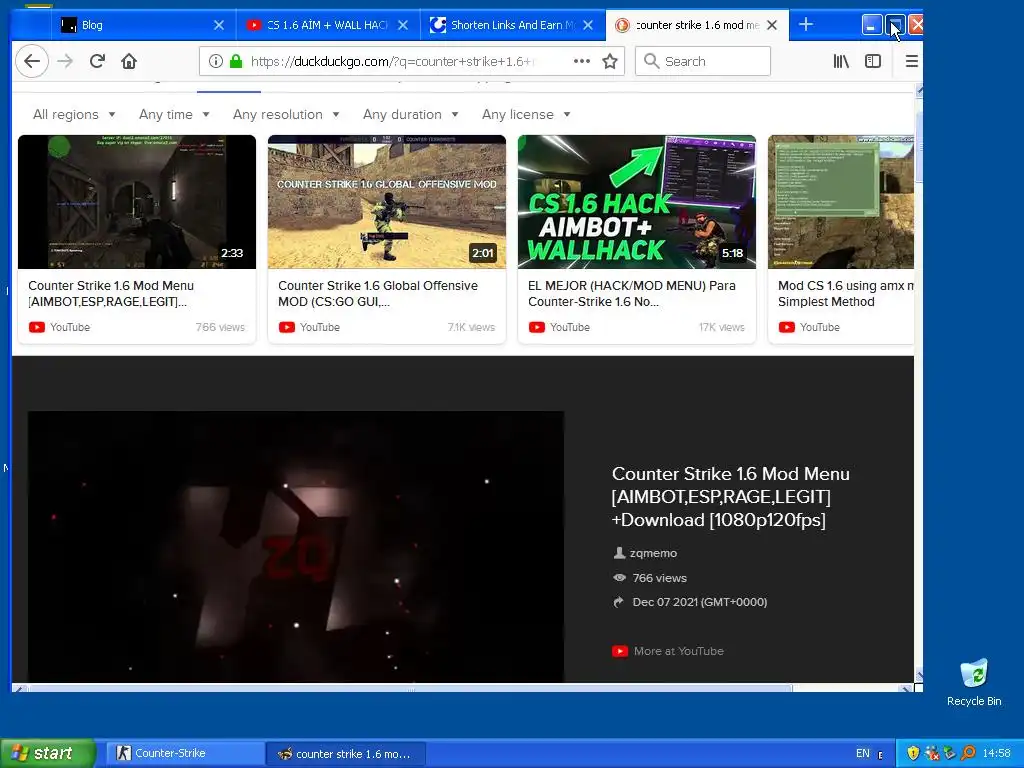Show site information icon in address bar
The width and height of the screenshot is (1024, 768).
coord(215,61)
